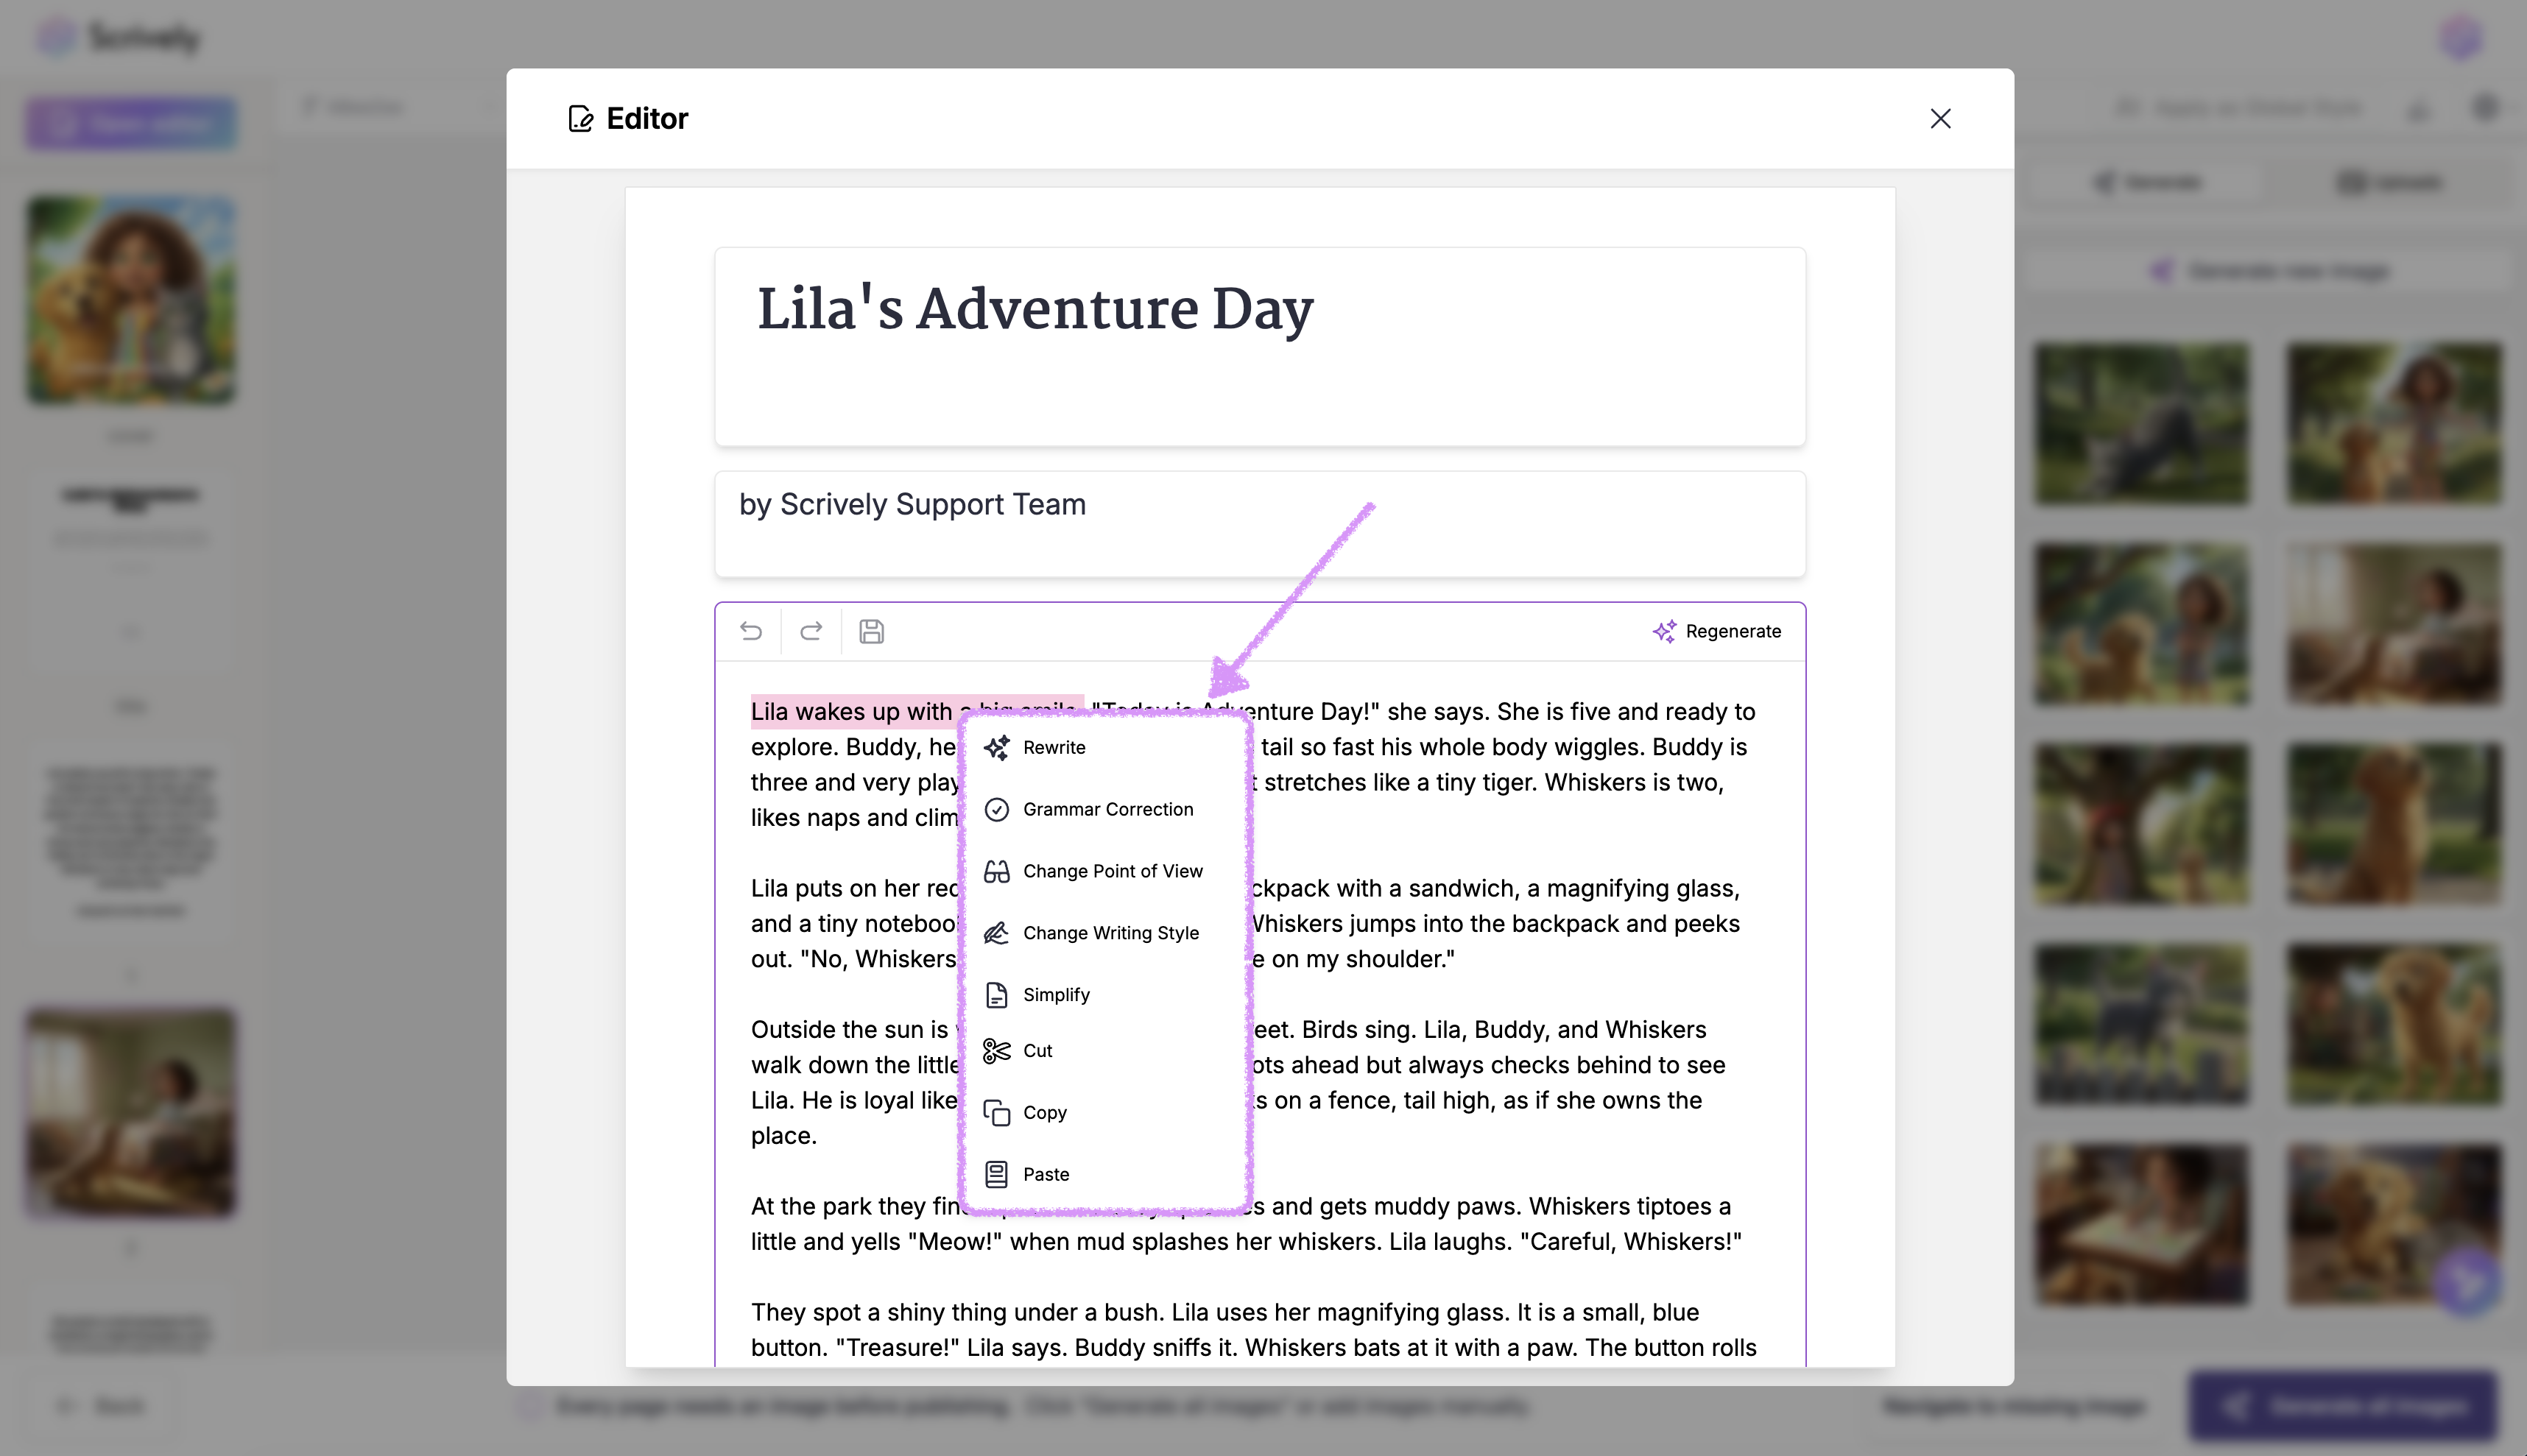Viewport: 2527px width, 1456px height.
Task: Click the Lila's Adventure Day title field
Action: click(x=1258, y=345)
